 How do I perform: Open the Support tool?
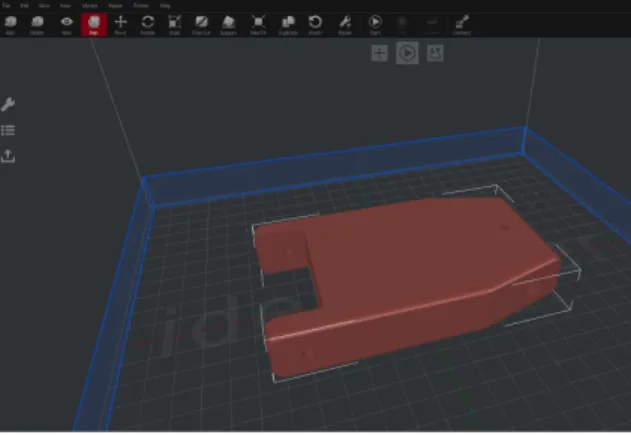[229, 25]
